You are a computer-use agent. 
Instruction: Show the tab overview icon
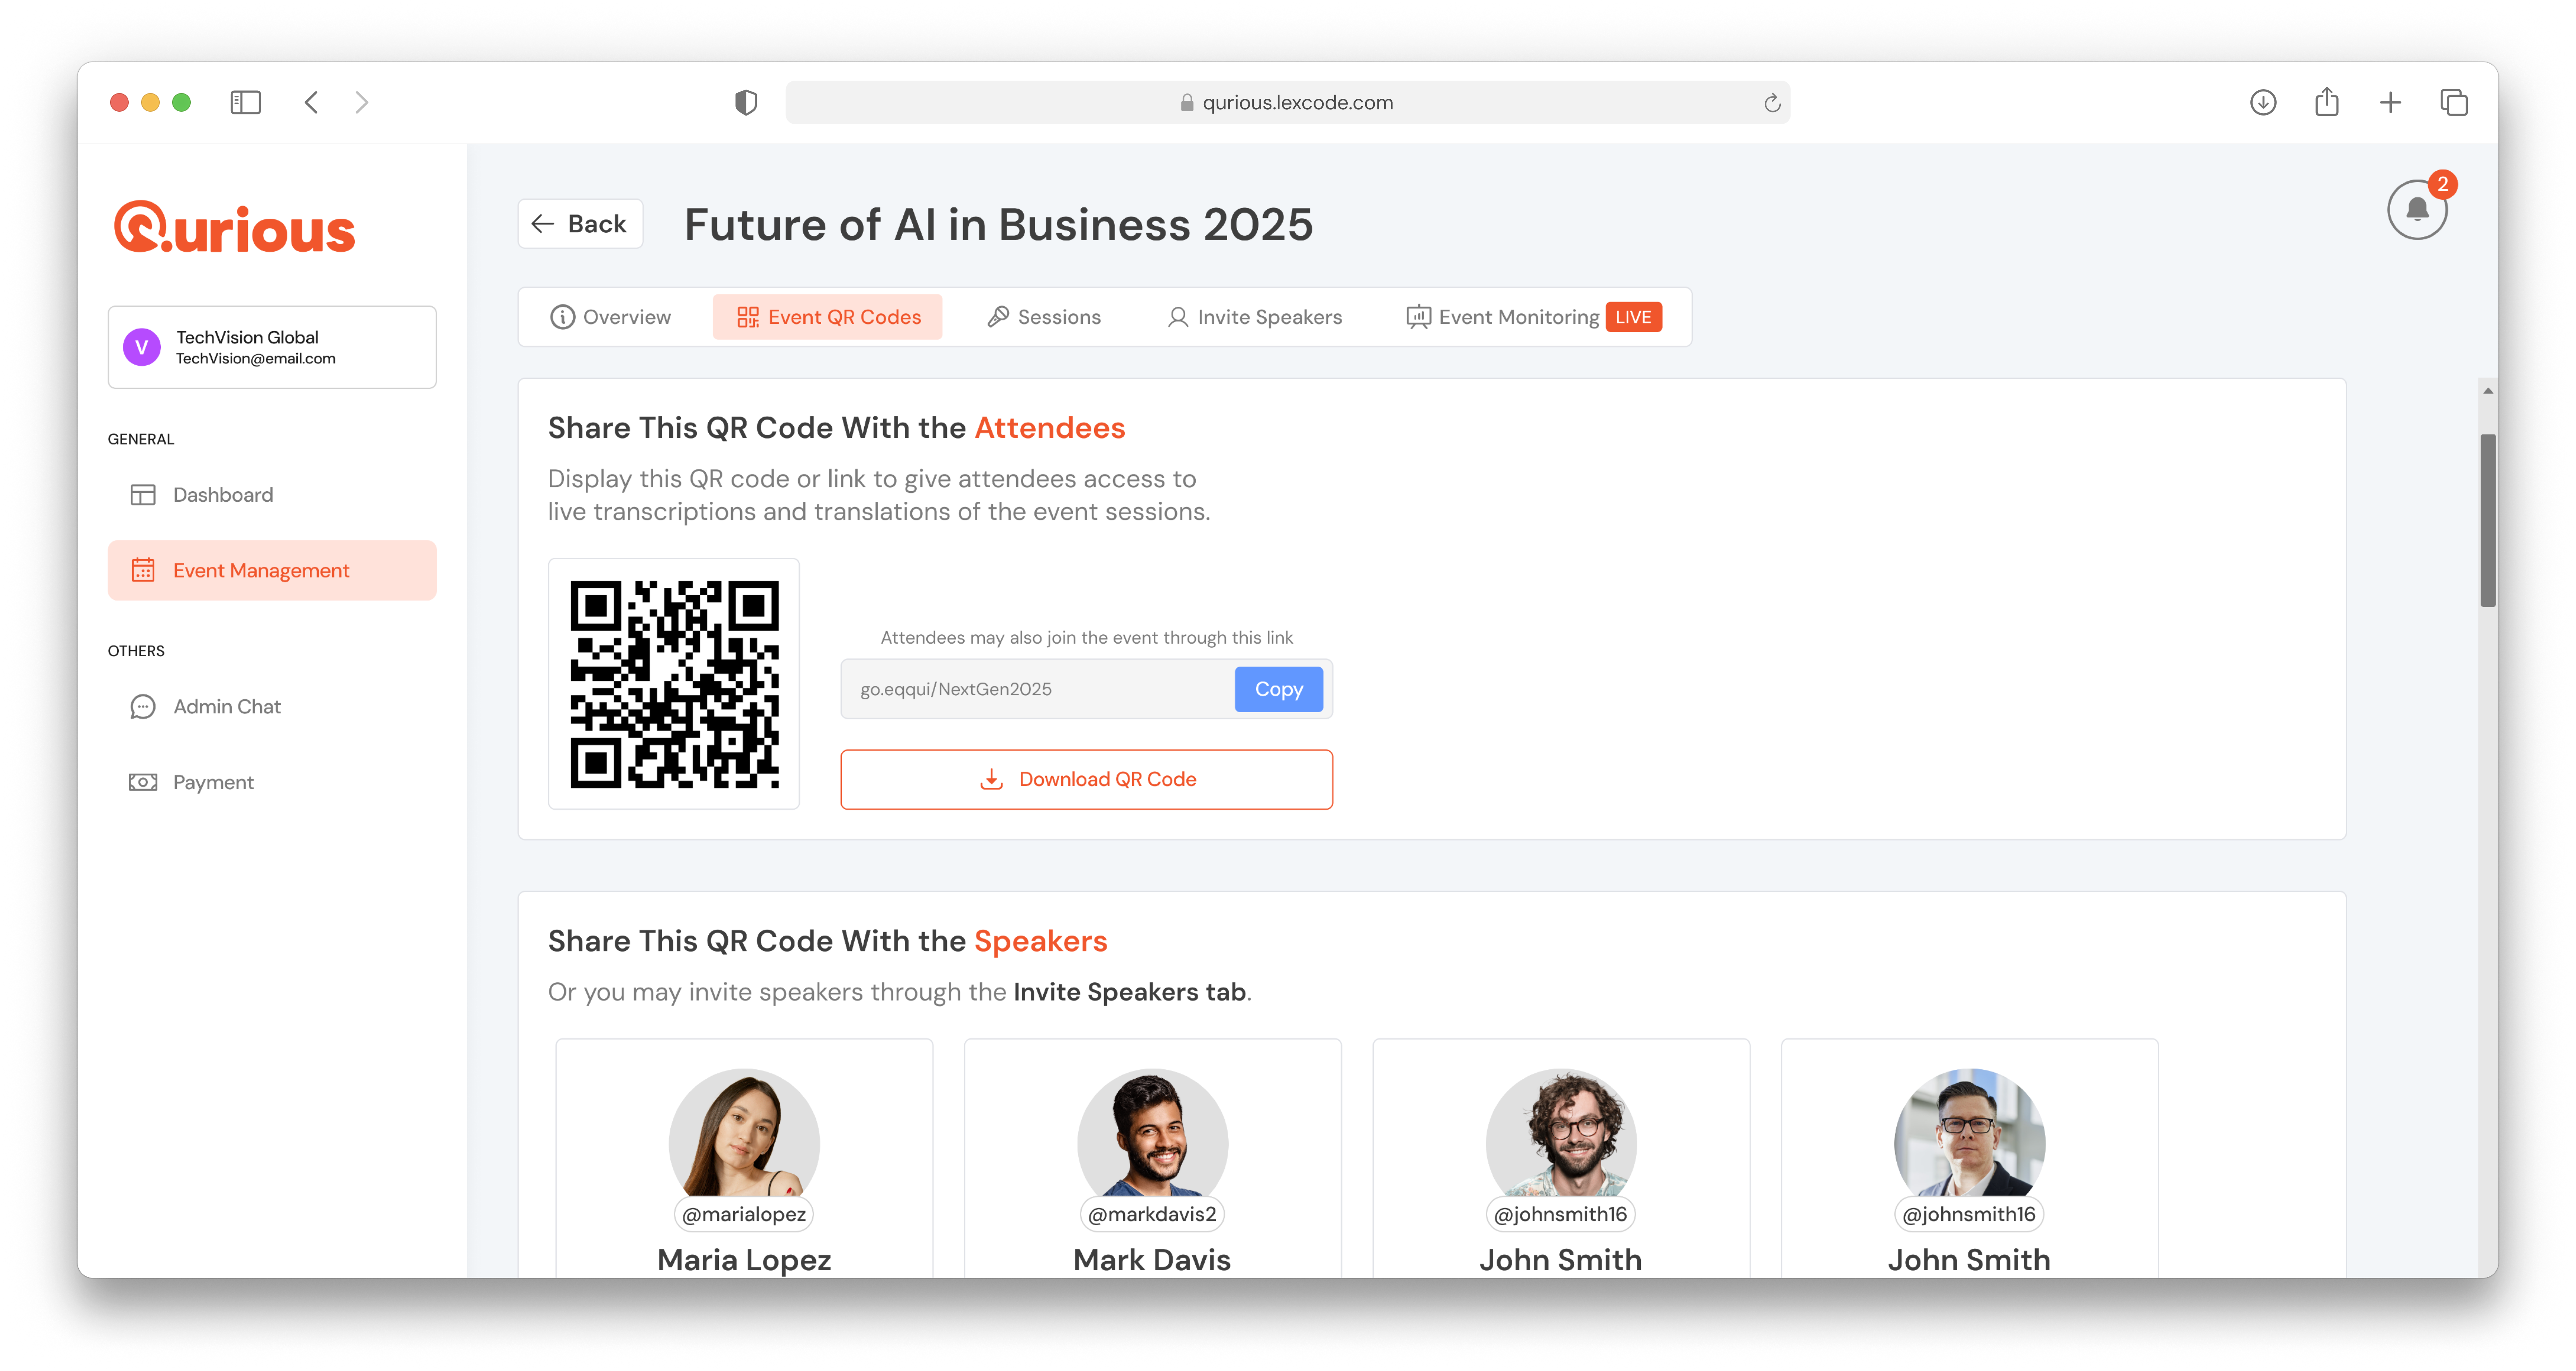point(2453,102)
